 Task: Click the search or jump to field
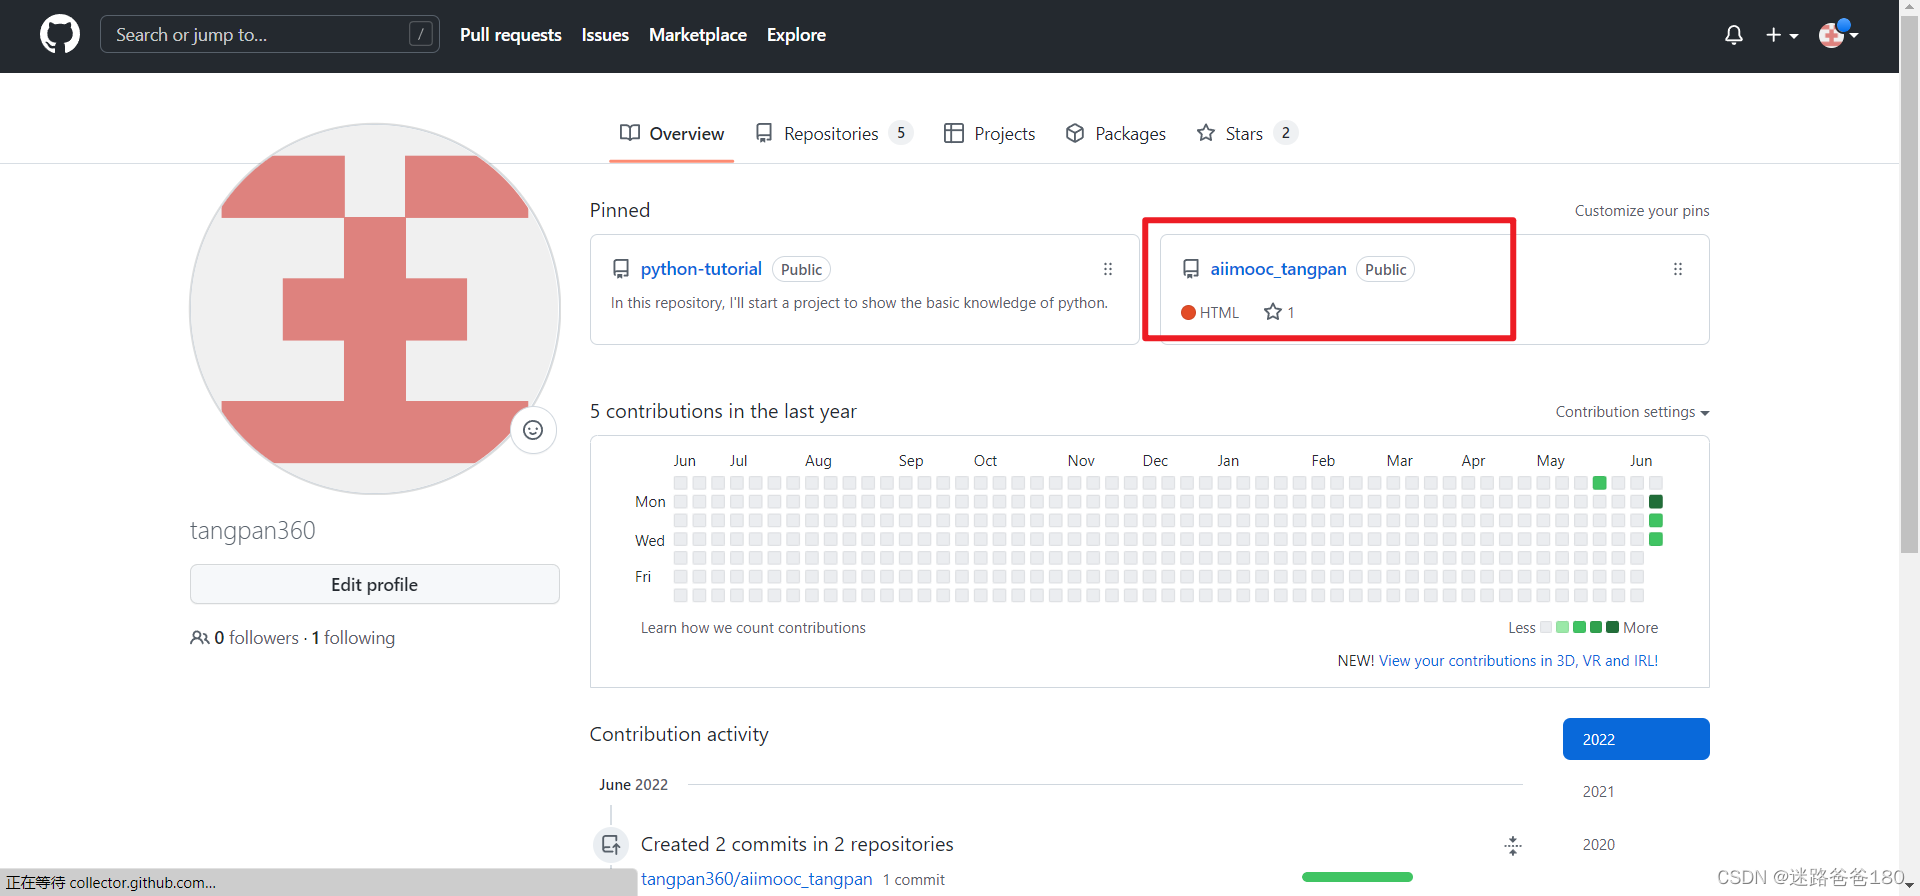click(270, 35)
